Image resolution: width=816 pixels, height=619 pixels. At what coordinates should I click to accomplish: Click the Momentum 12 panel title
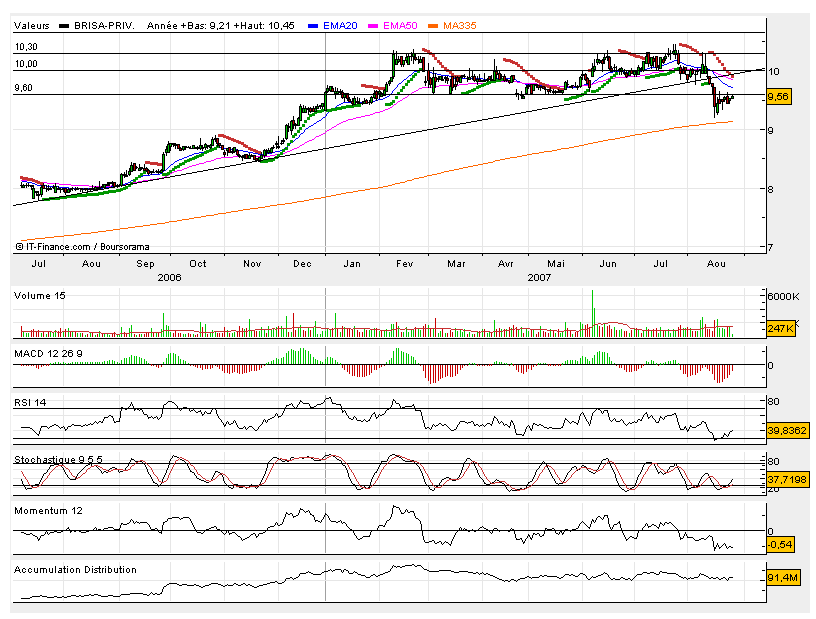coord(48,511)
